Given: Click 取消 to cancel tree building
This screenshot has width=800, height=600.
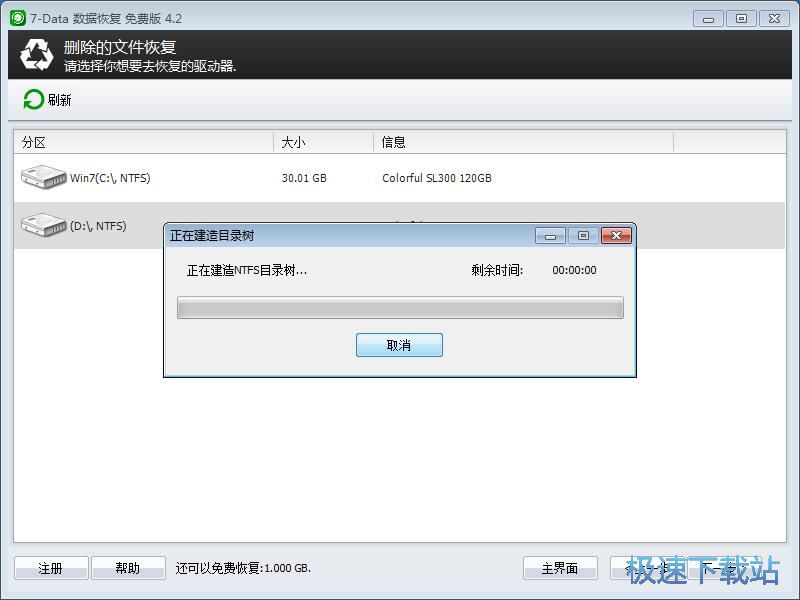Looking at the screenshot, I should click(399, 344).
